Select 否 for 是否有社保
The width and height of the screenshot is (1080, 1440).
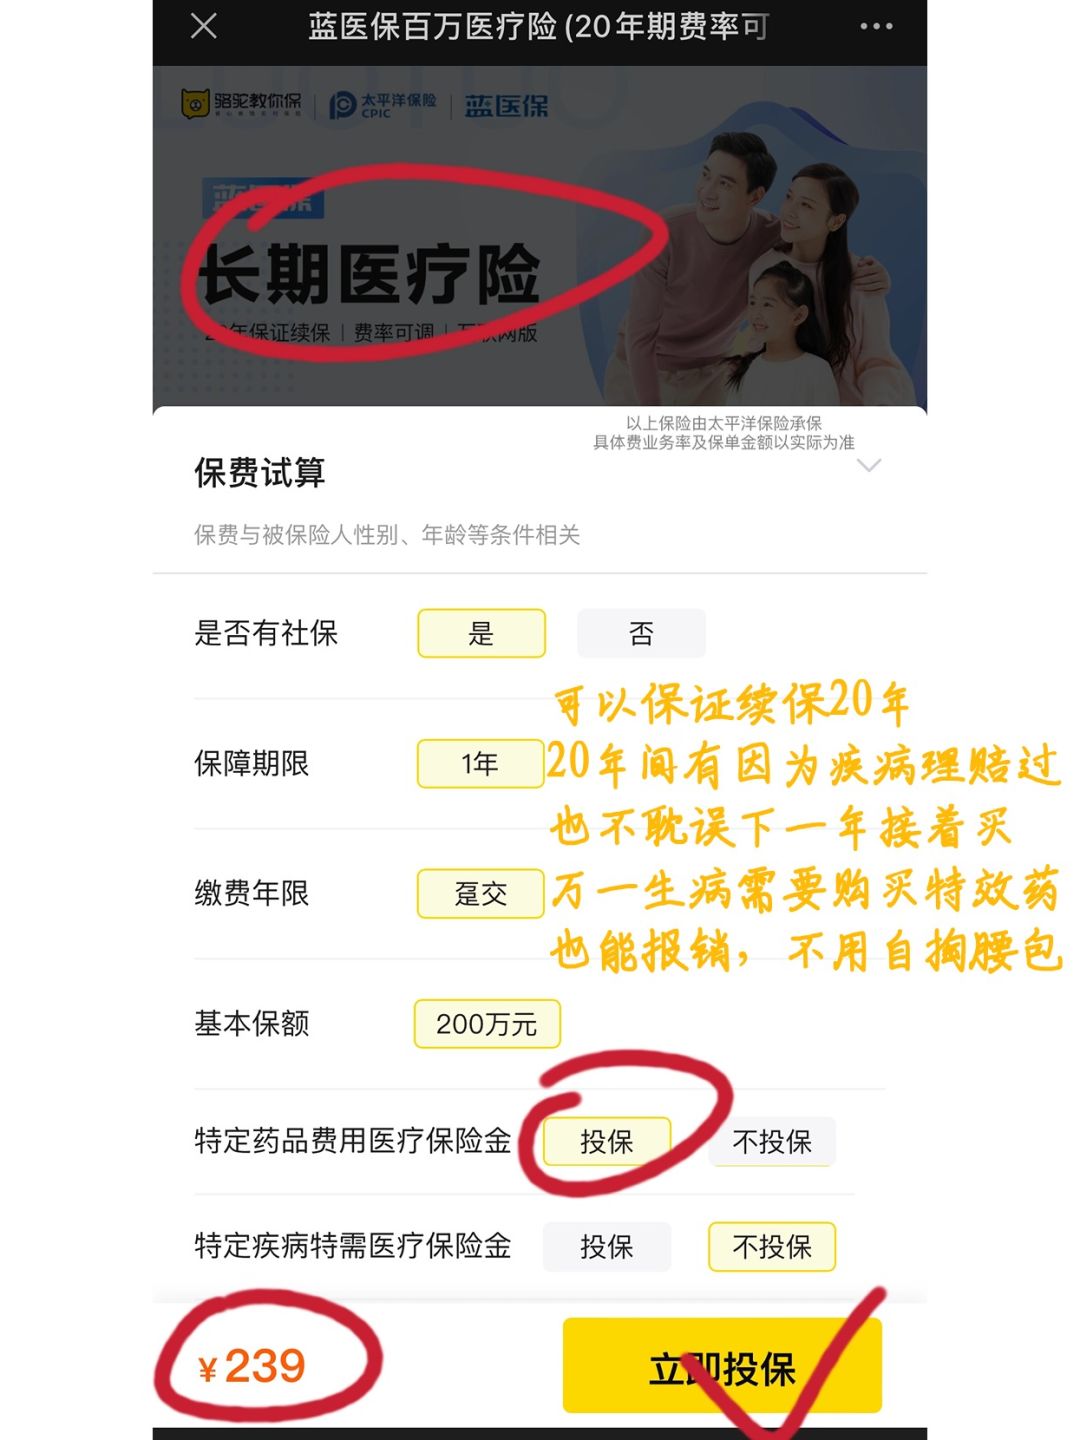[641, 633]
